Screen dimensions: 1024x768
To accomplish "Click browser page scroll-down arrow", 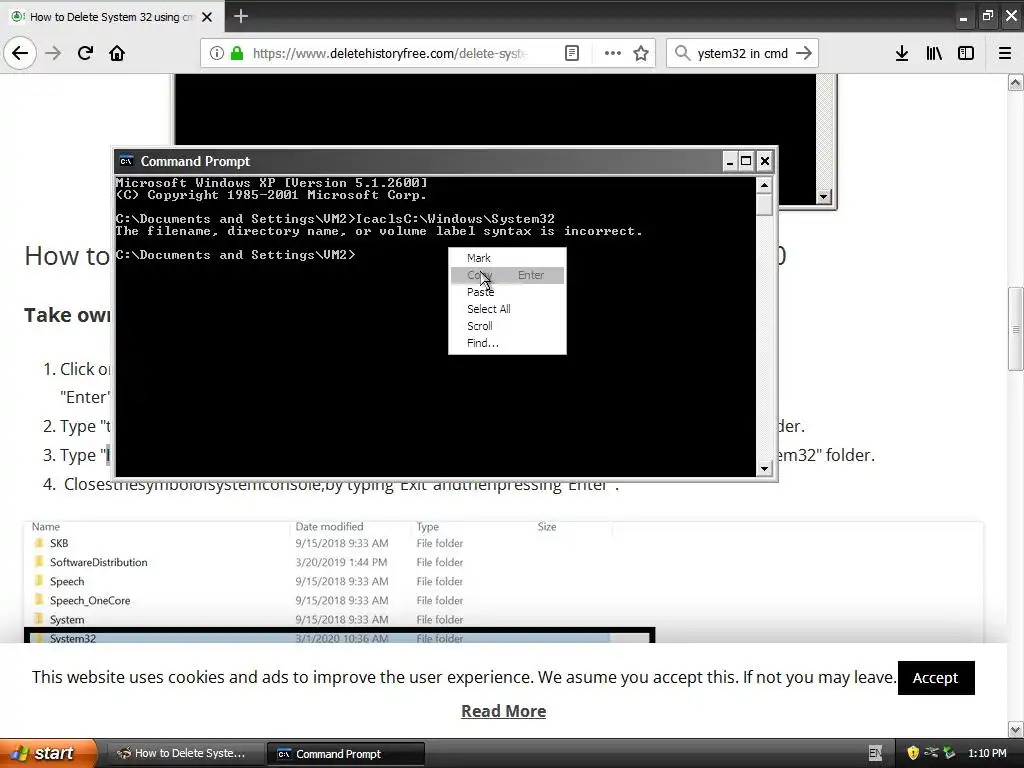I will (x=1016, y=729).
